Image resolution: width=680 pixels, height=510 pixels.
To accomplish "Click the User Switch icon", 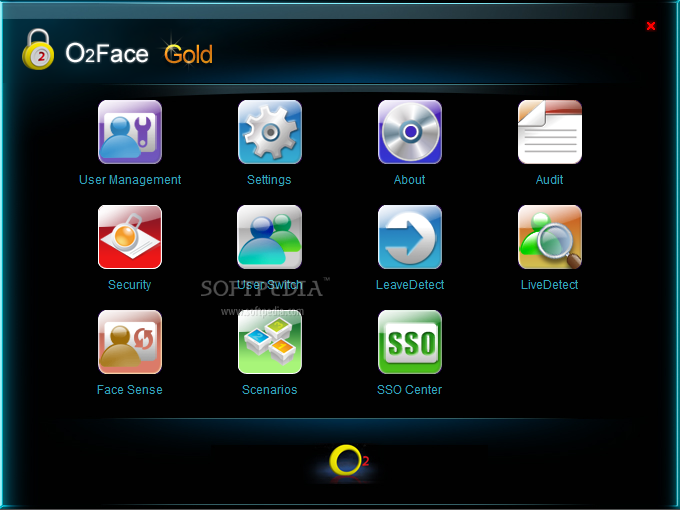I will [270, 237].
